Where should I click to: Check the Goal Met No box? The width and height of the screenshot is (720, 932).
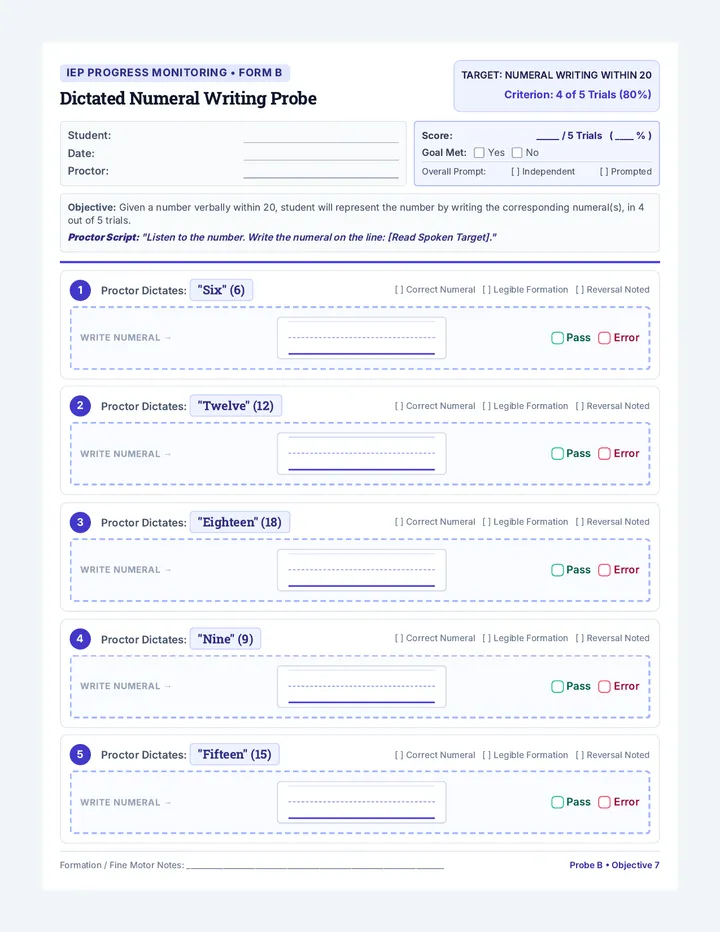tap(517, 153)
